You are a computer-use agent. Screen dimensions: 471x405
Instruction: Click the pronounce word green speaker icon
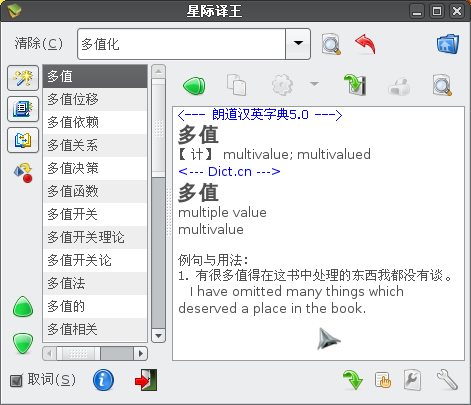click(194, 85)
